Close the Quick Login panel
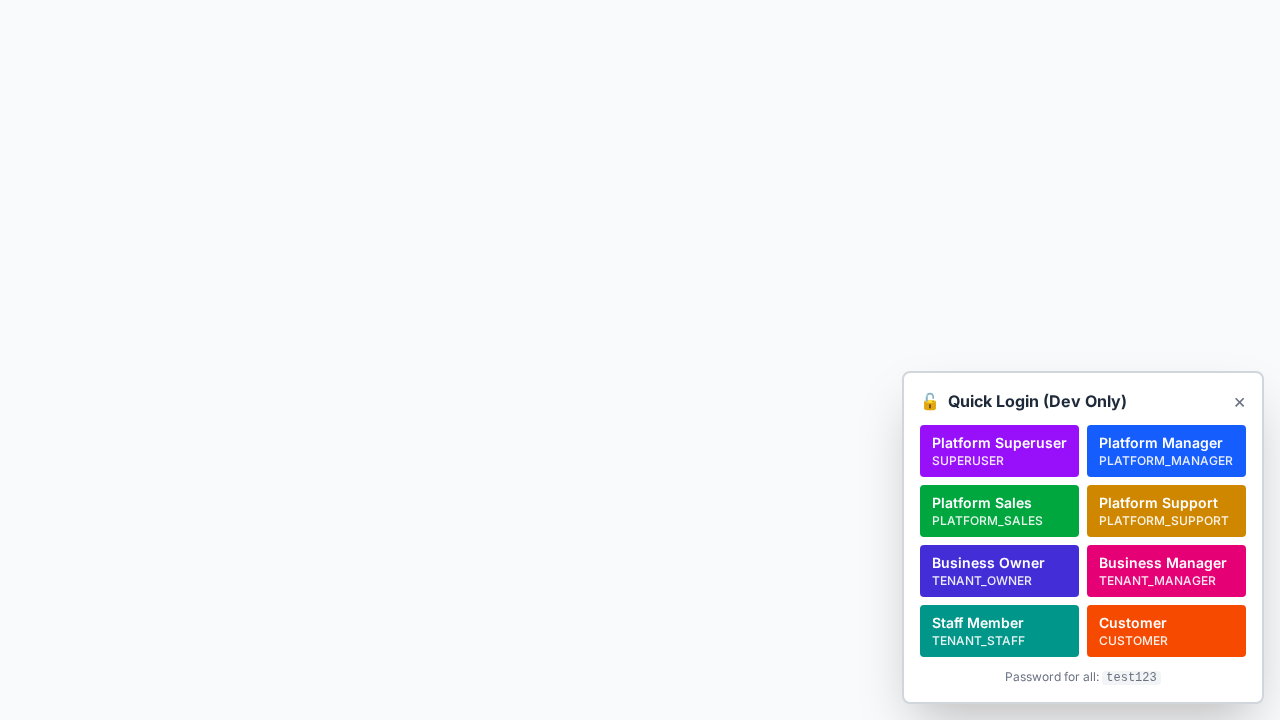This screenshot has height=720, width=1280. [x=1239, y=402]
